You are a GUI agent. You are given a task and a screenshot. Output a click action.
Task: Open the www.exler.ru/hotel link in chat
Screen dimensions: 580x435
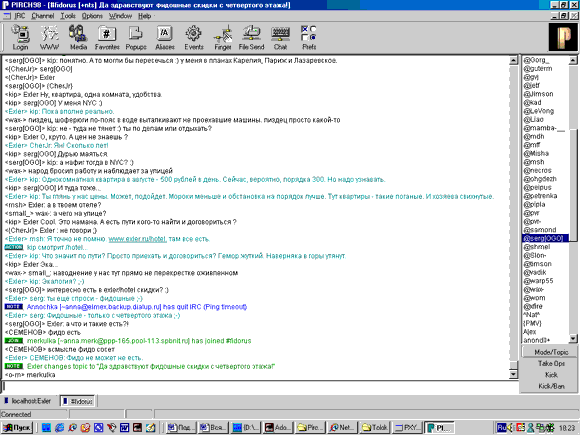(x=137, y=239)
